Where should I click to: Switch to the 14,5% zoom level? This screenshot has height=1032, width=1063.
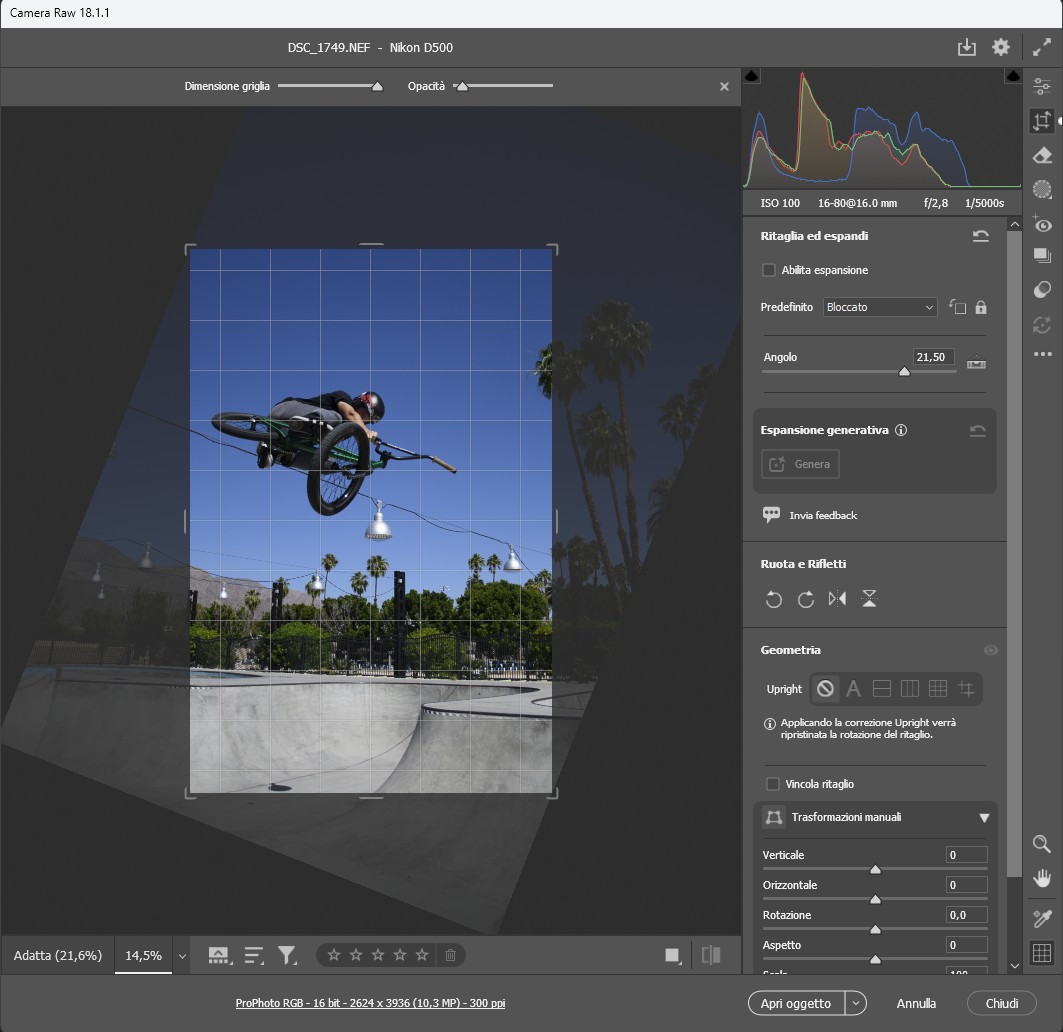(x=143, y=955)
